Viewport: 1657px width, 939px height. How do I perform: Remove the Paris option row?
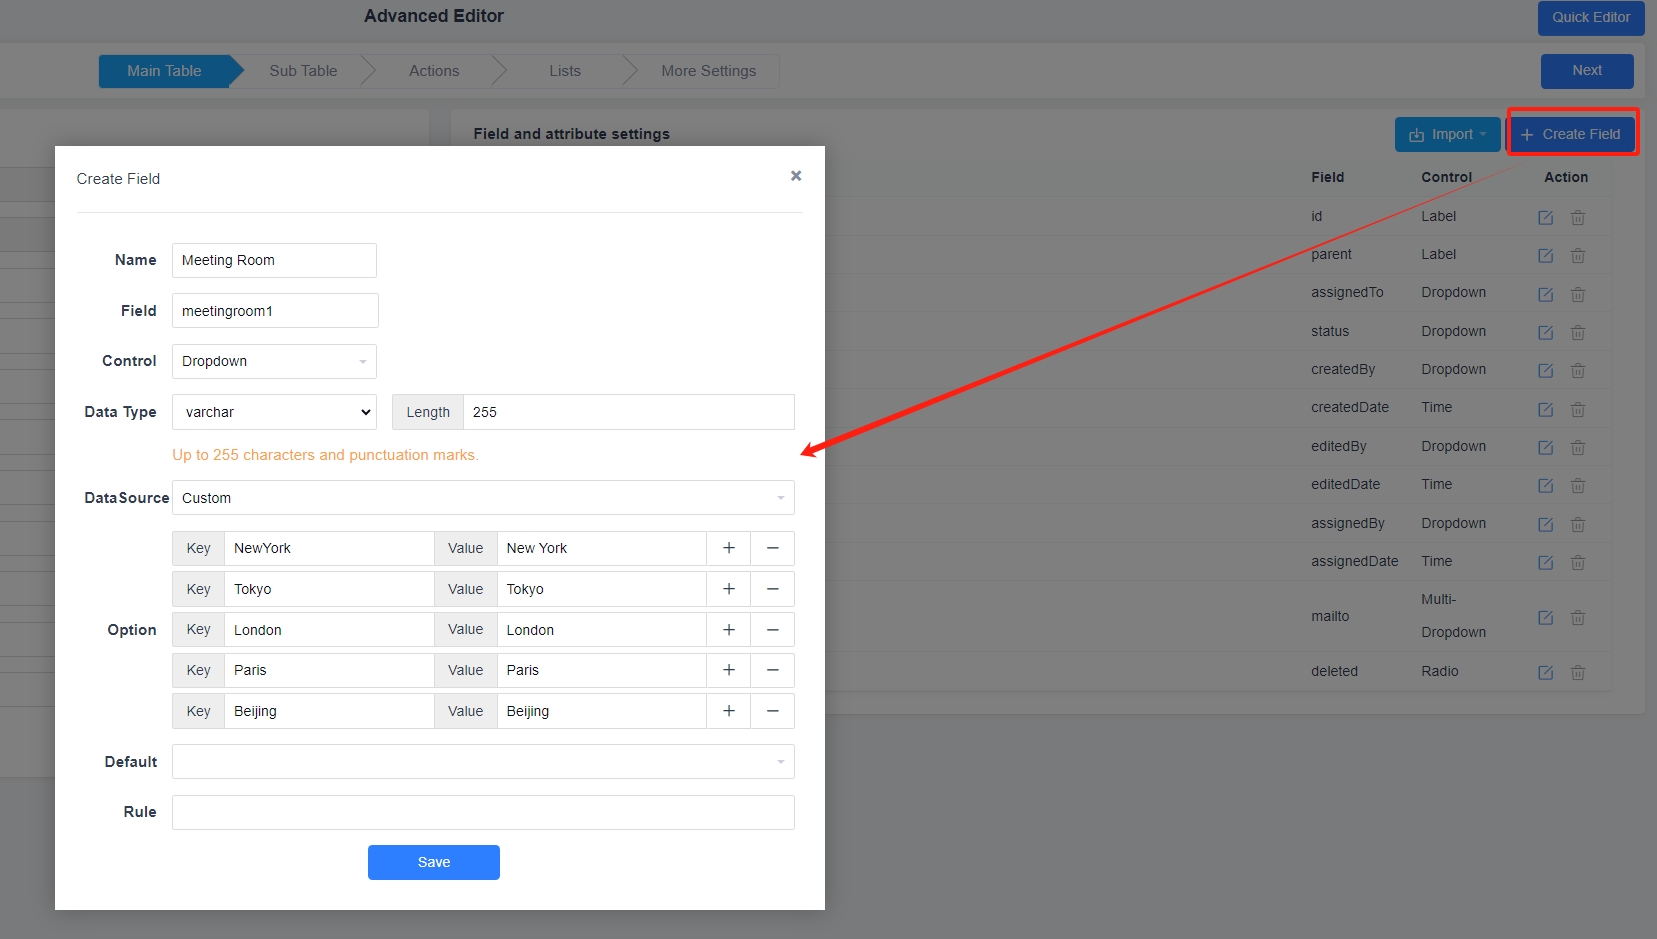772,670
